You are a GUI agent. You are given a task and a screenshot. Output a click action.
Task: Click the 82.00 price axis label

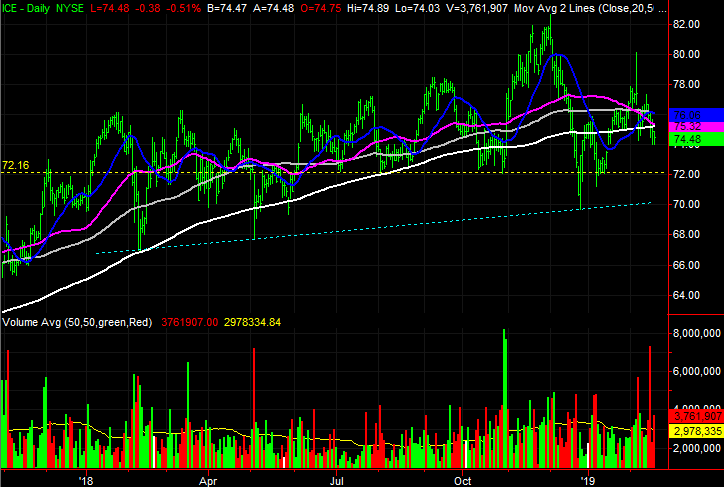(x=687, y=24)
